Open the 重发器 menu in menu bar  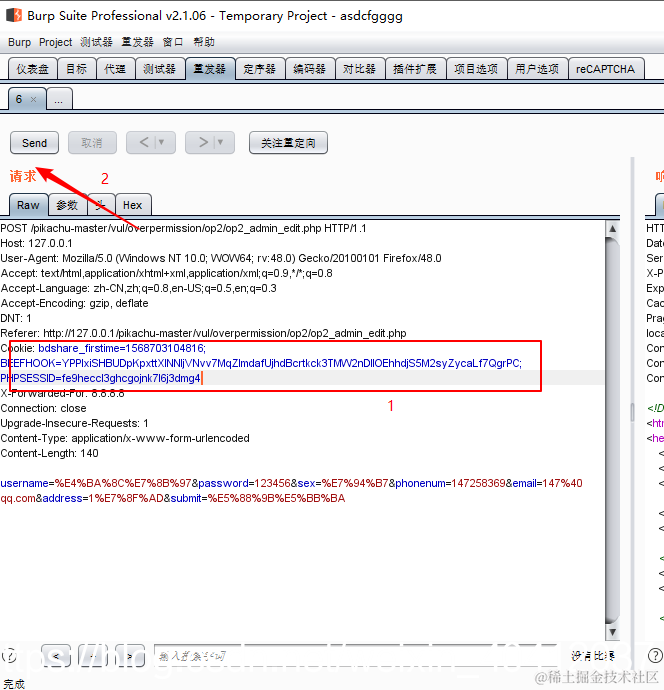137,42
